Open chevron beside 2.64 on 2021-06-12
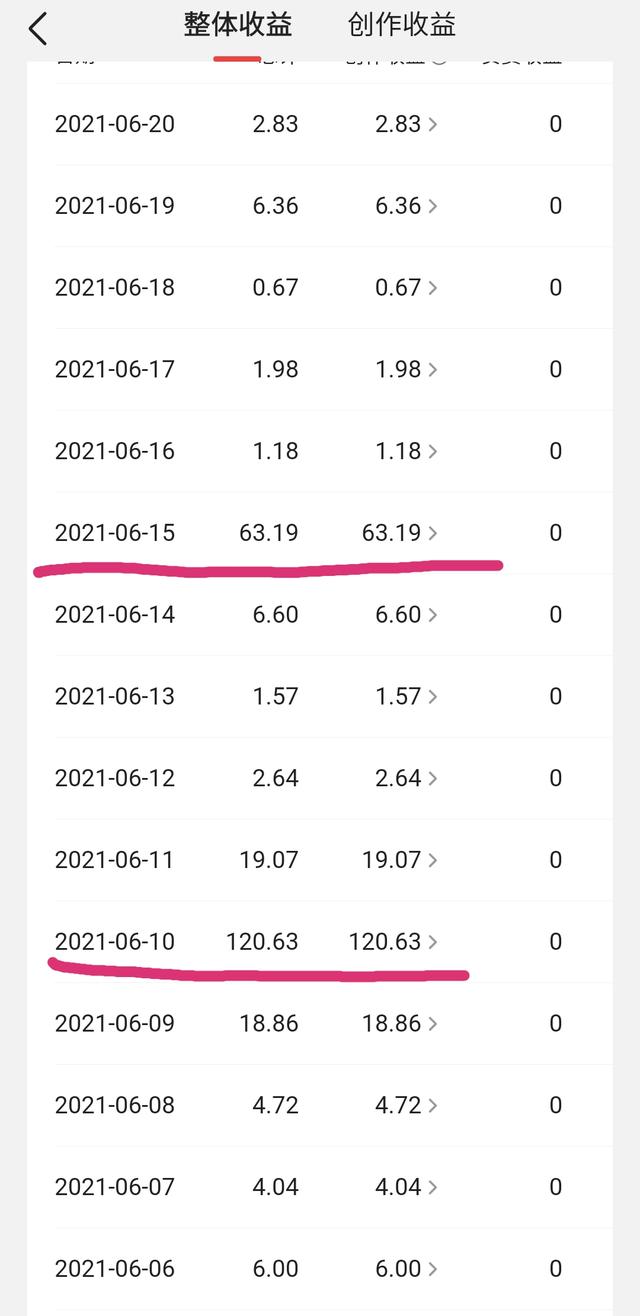 [x=432, y=779]
